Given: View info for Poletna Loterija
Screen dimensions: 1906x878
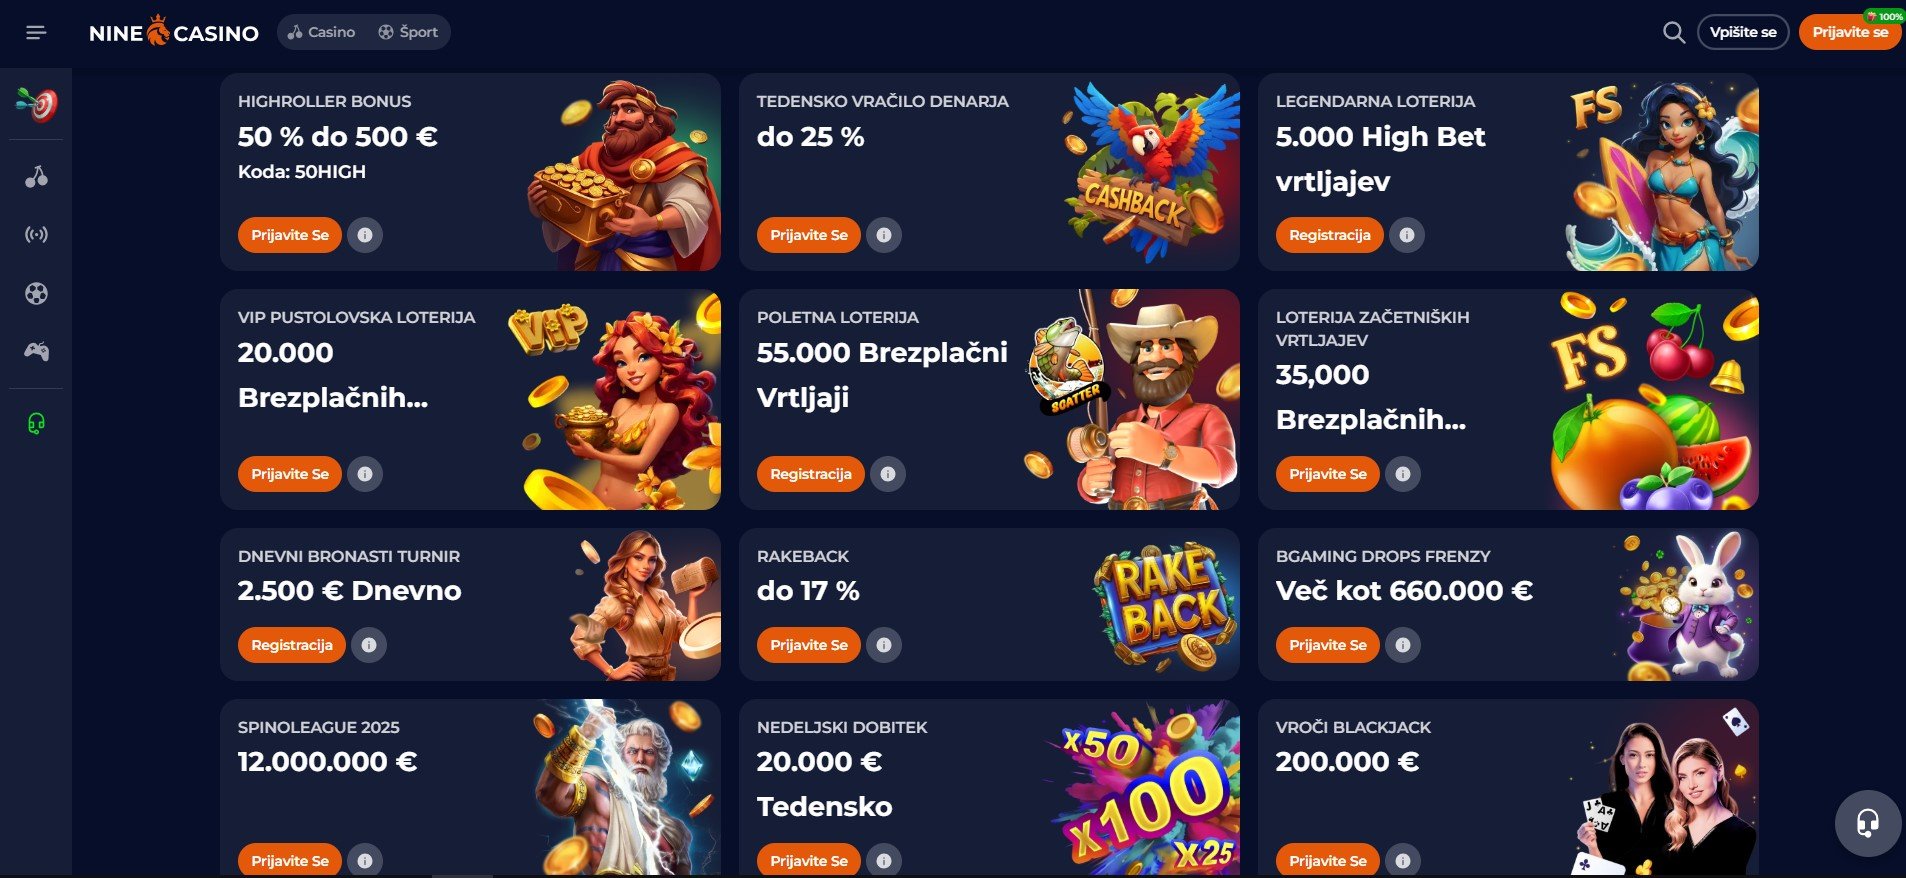Looking at the screenshot, I should click(888, 474).
